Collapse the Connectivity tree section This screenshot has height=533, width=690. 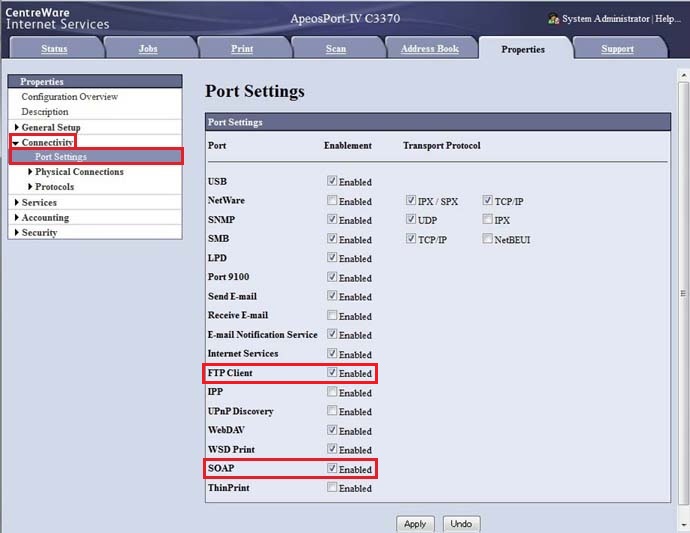coord(16,143)
